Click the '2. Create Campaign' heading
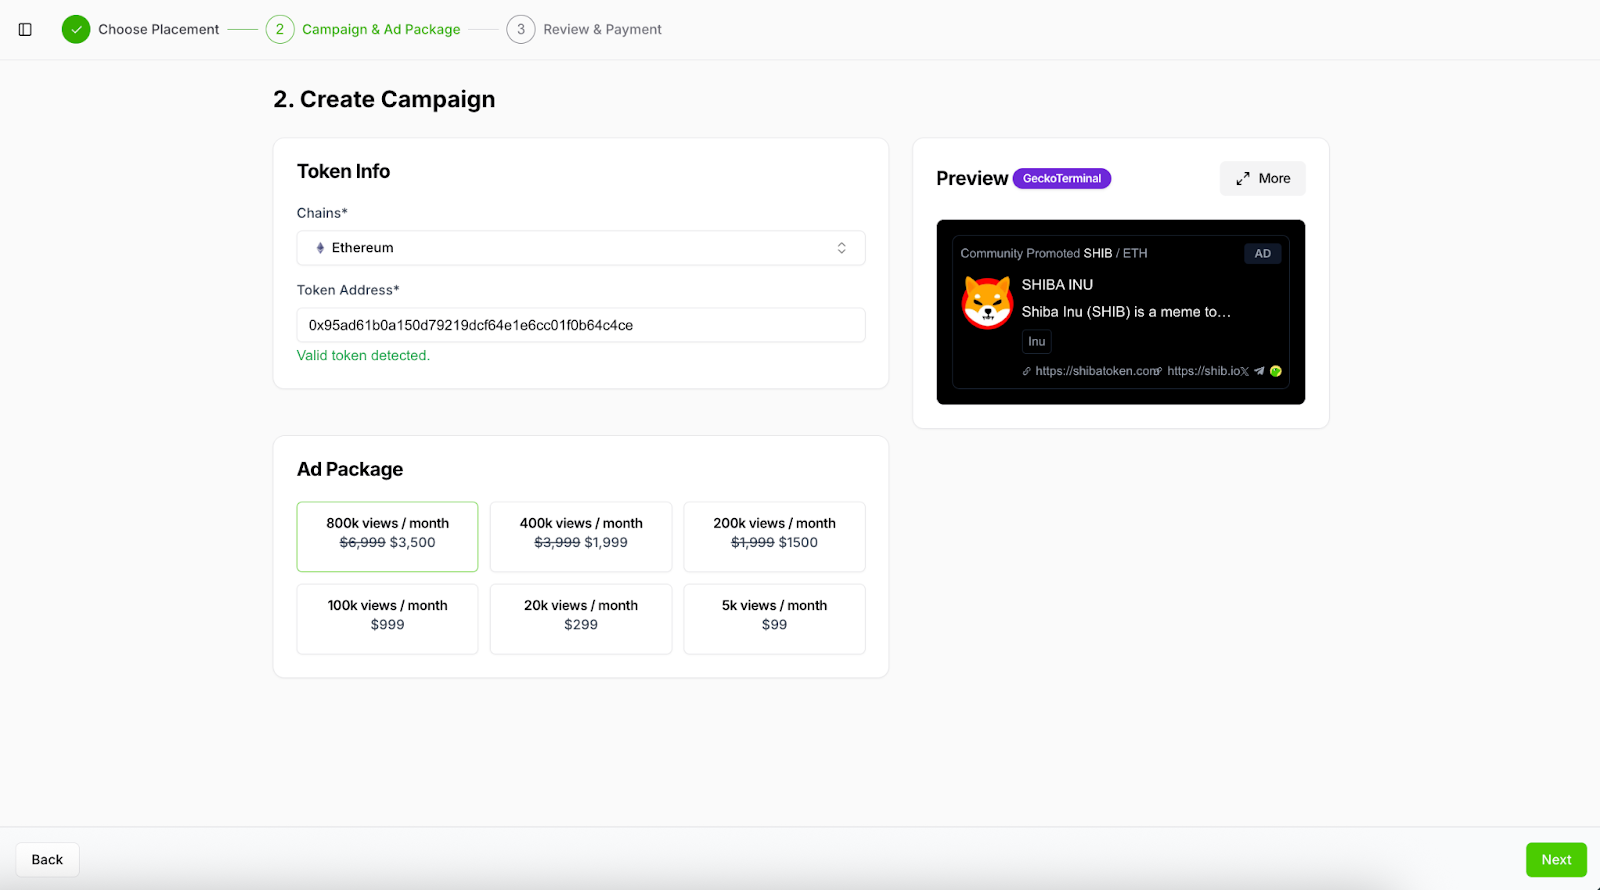This screenshot has height=890, width=1600. click(x=384, y=99)
